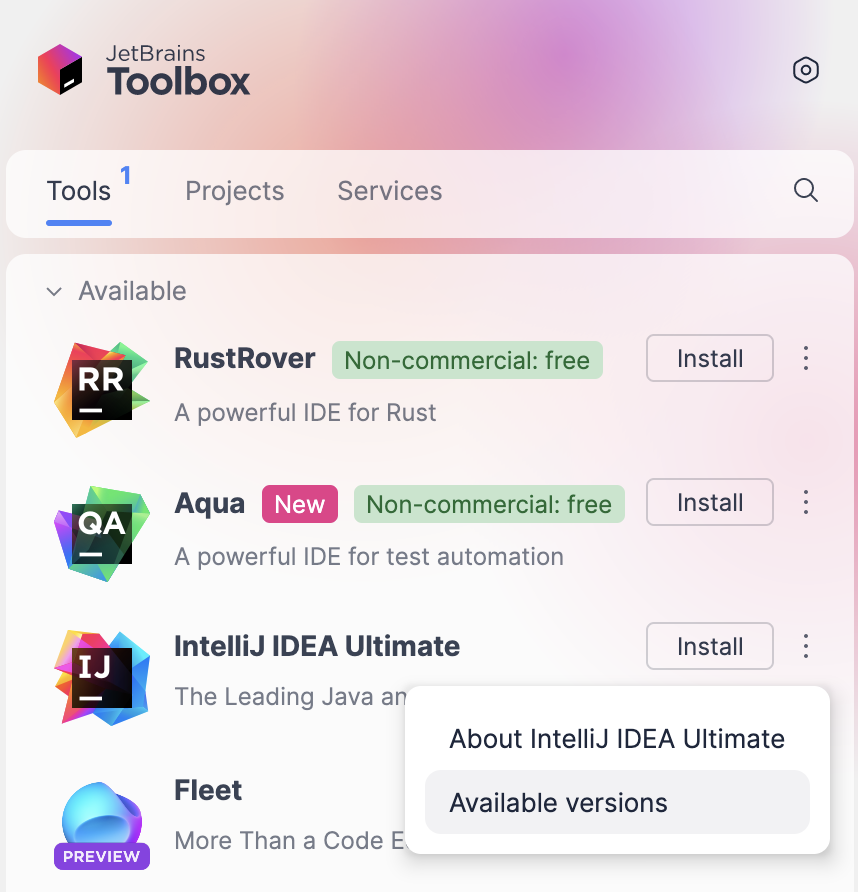Image resolution: width=858 pixels, height=892 pixels.
Task: Click the search magnifier icon
Action: click(806, 190)
